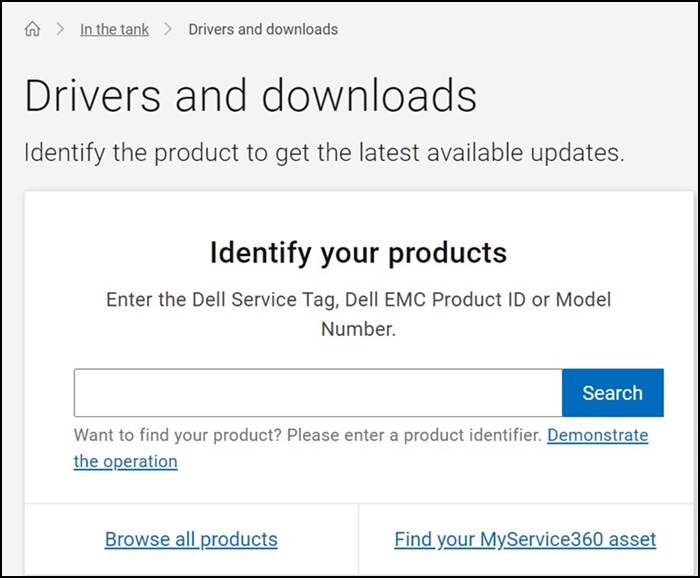Open the "In the tank" breadcrumb link

point(114,30)
